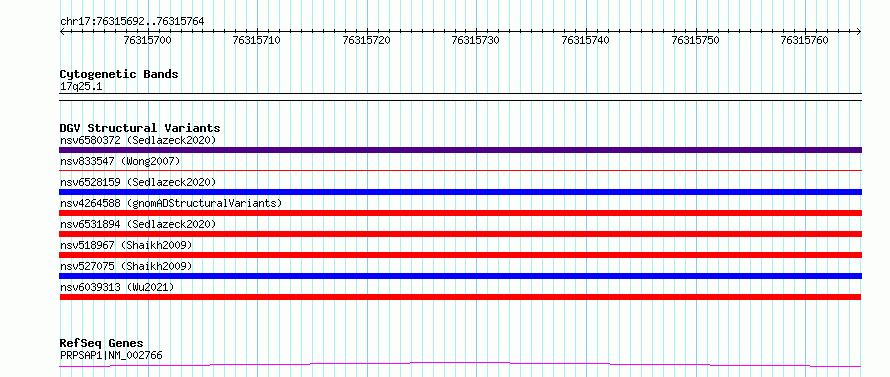Click variant label nsv527075 (Shaikh2009)

tap(126, 266)
